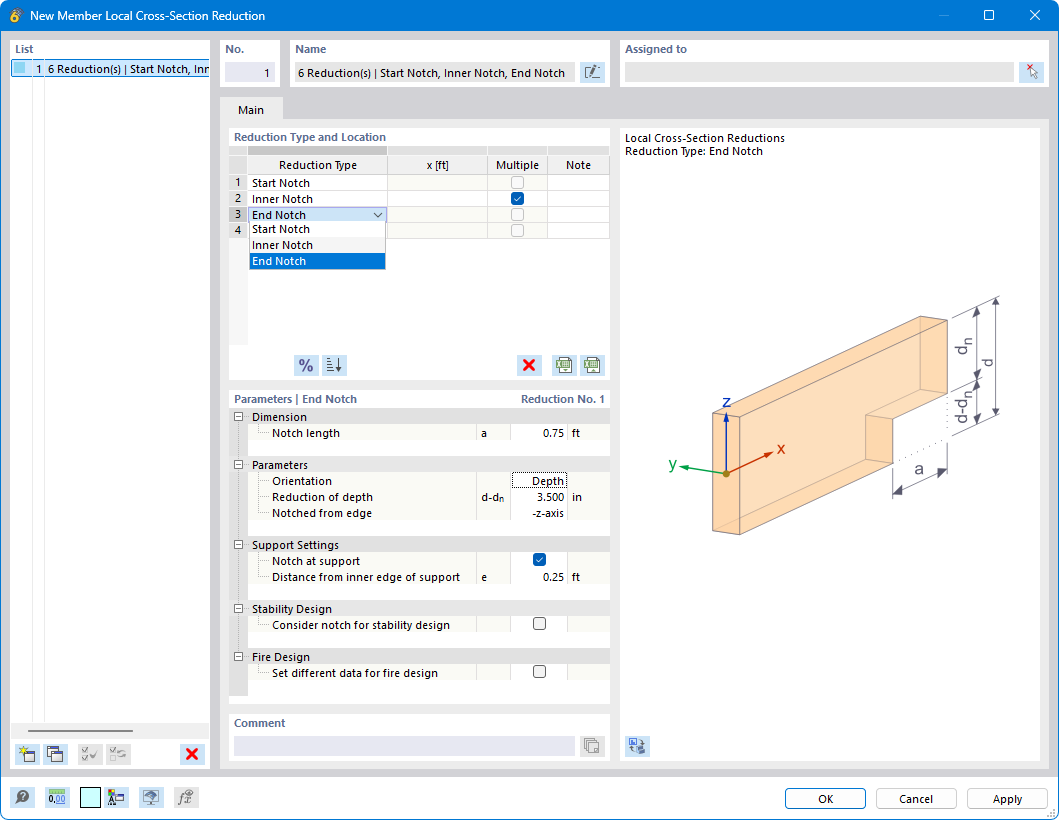Enable Consider notch for stability design
Image resolution: width=1059 pixels, height=820 pixels.
tap(539, 624)
